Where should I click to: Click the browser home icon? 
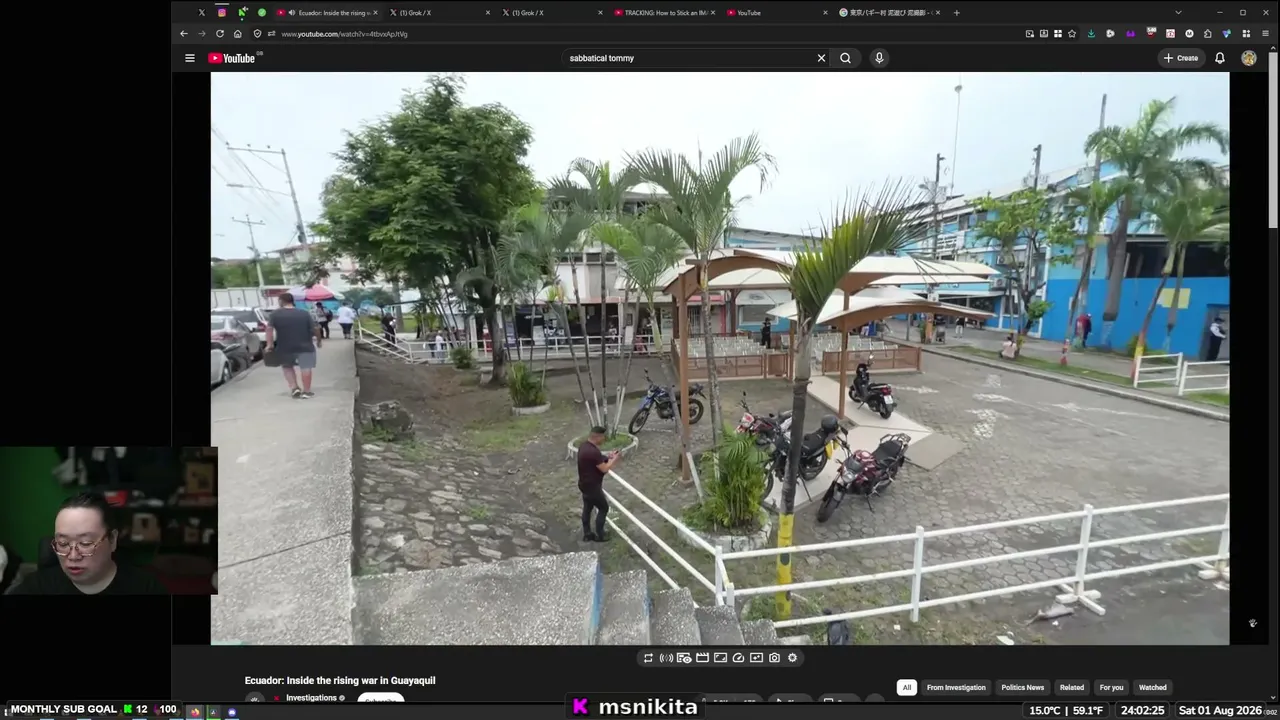tap(237, 34)
